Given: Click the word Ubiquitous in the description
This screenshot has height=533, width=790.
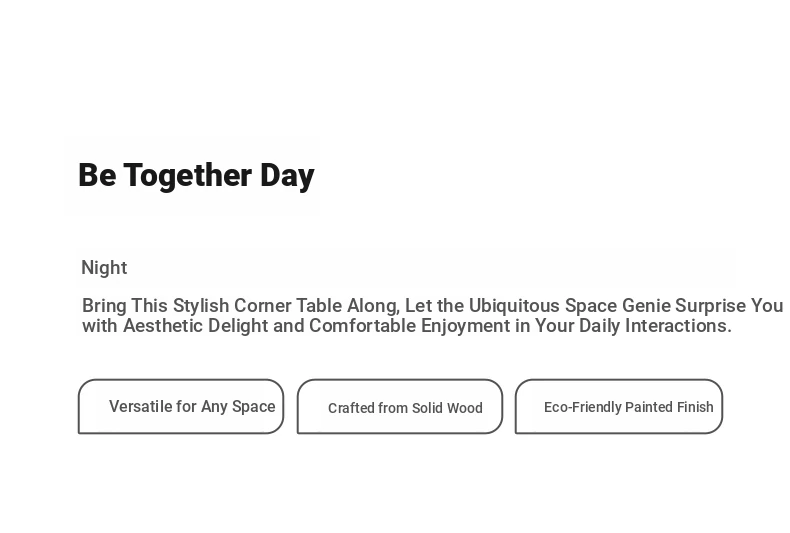Looking at the screenshot, I should 514,306.
